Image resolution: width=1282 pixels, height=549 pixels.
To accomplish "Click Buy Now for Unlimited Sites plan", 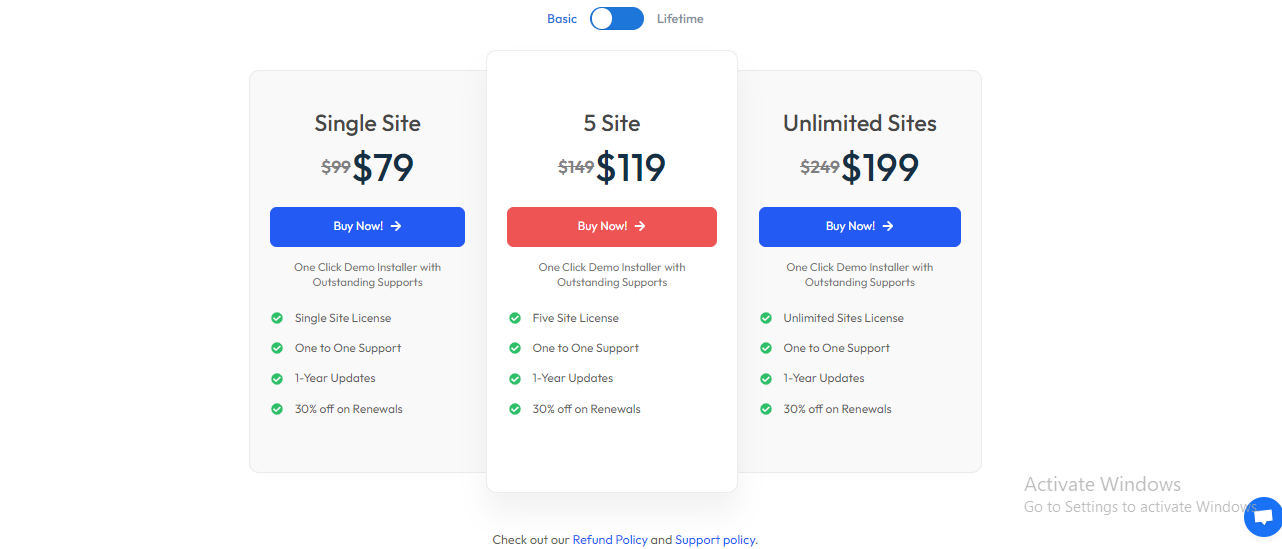I will coord(859,227).
